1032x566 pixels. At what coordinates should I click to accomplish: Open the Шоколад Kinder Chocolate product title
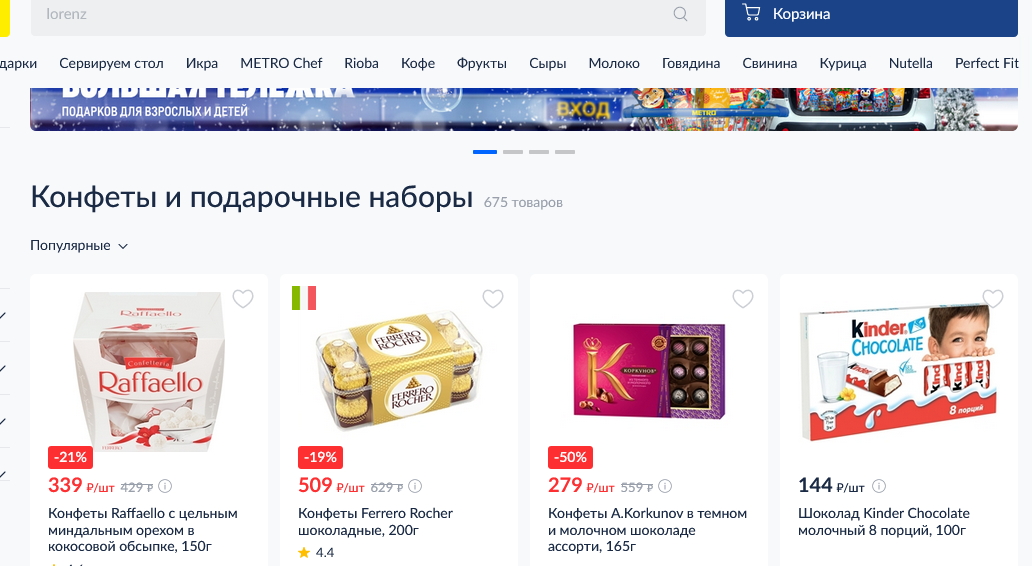coord(883,521)
